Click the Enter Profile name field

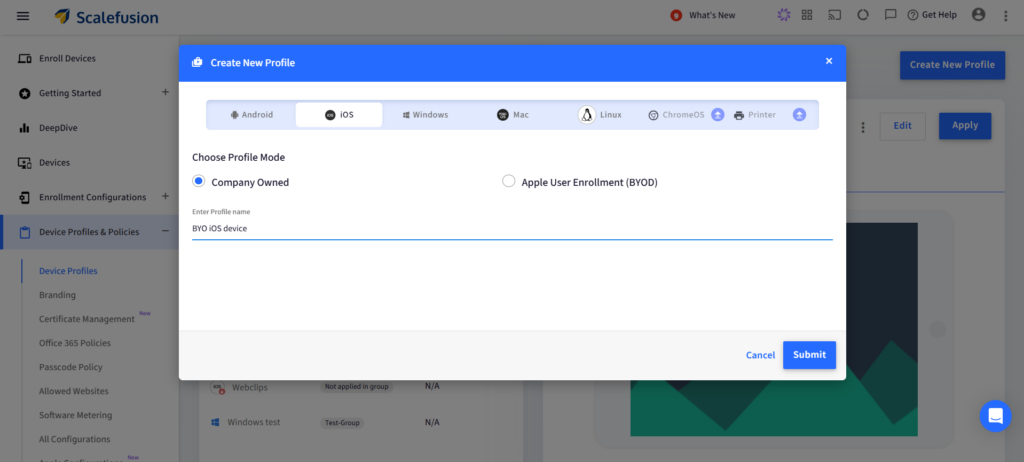point(511,228)
